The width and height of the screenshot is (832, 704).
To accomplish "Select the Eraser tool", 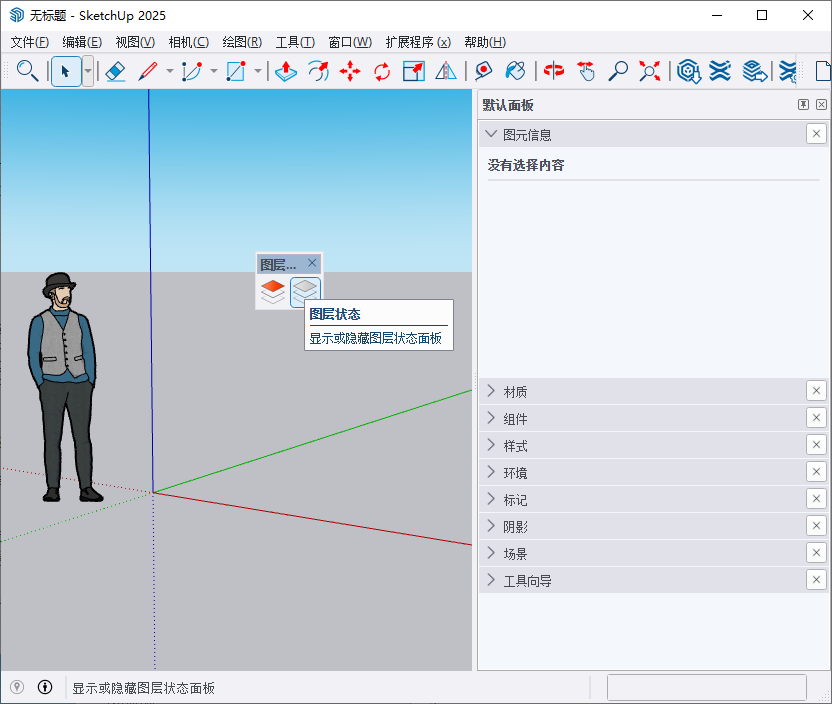I will [x=115, y=72].
